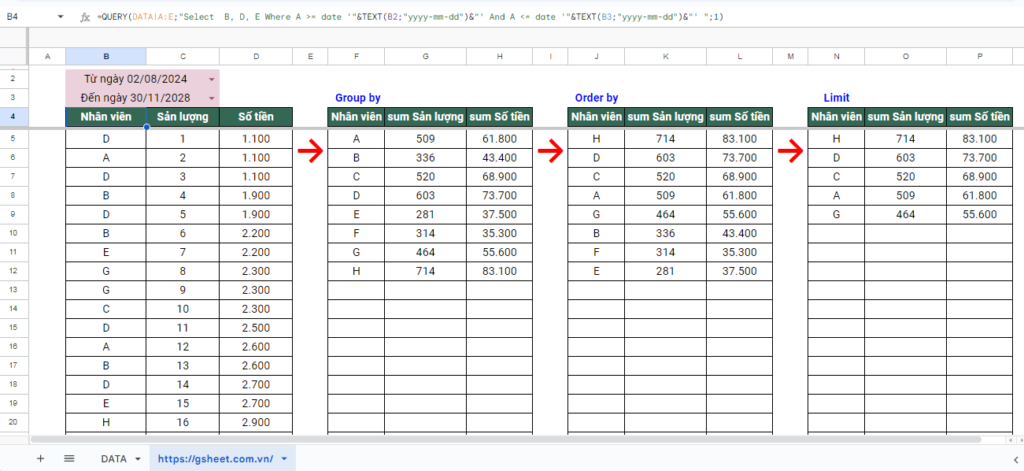Click the Group by label
This screenshot has height=471, width=1024.
click(x=358, y=98)
